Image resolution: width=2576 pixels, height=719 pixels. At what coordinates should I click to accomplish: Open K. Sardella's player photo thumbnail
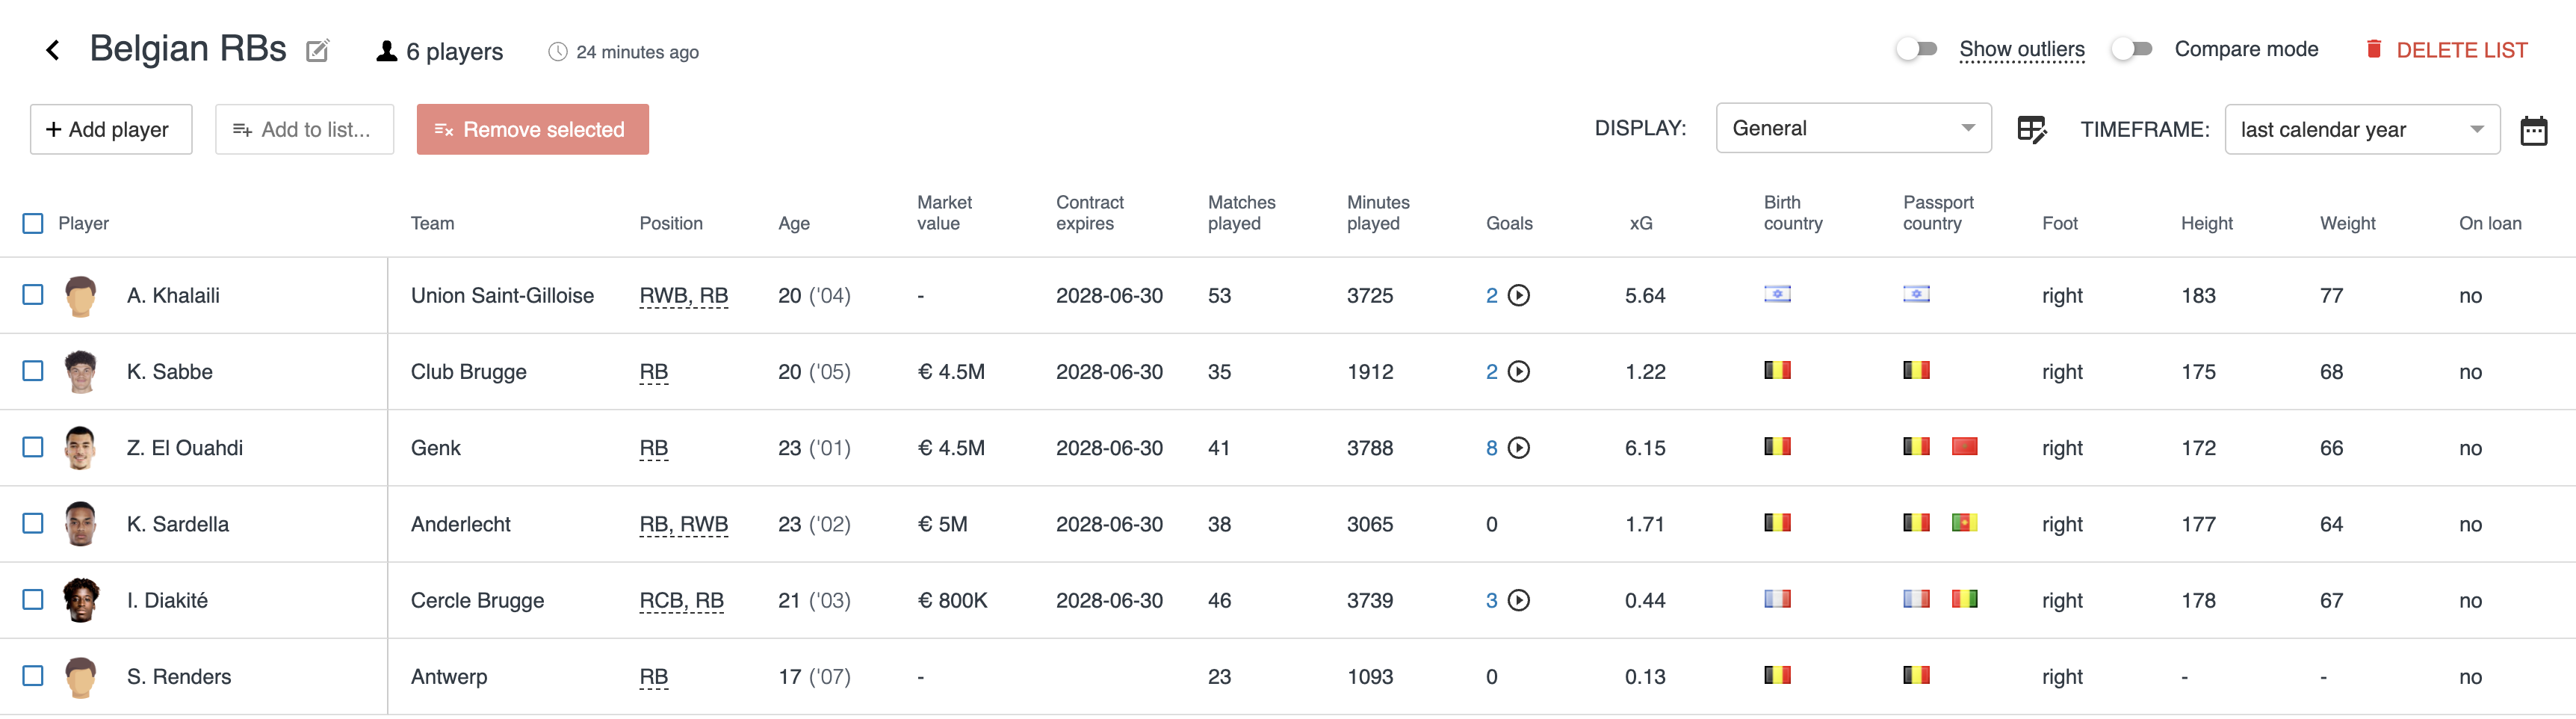80,524
